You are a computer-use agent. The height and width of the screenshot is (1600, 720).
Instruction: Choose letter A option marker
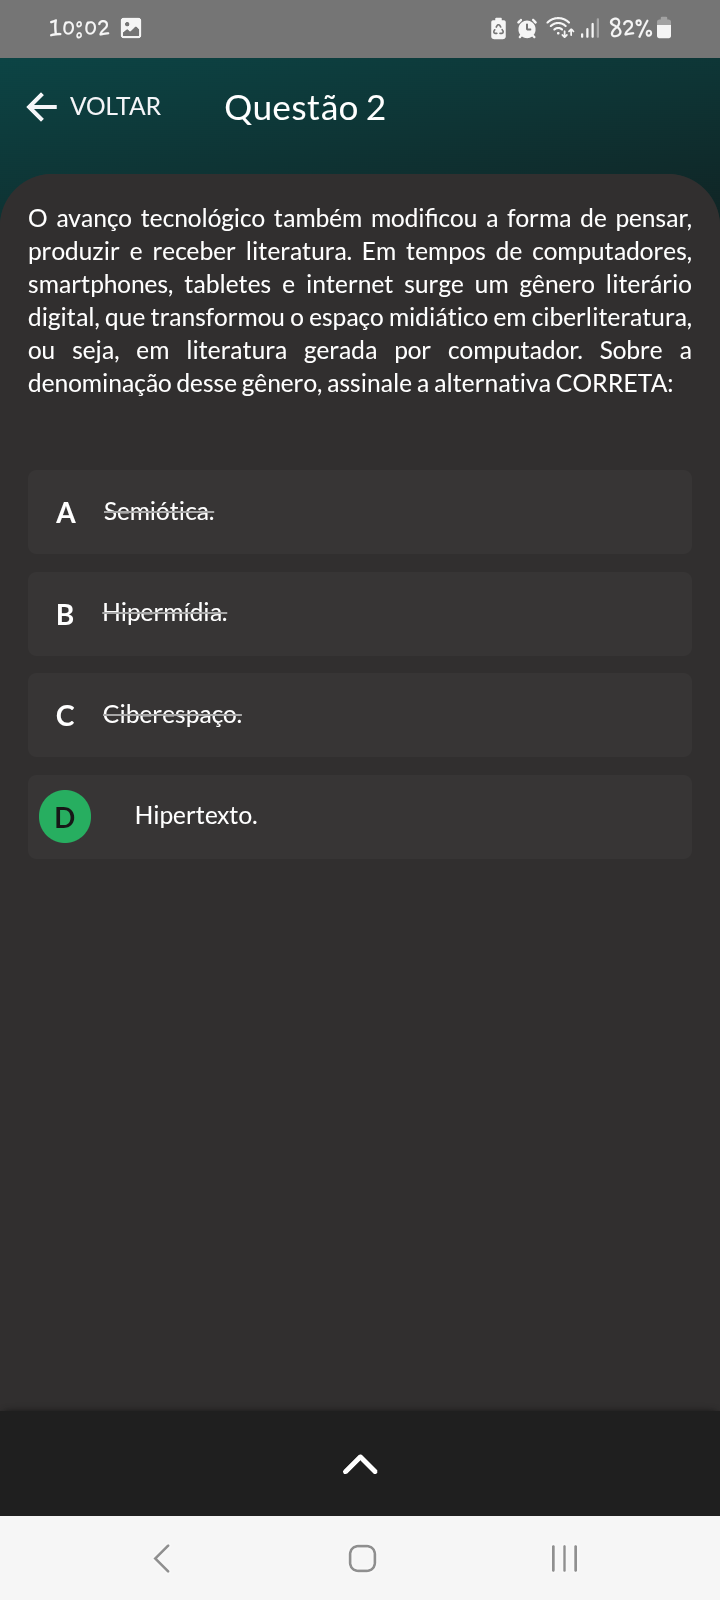click(x=66, y=513)
